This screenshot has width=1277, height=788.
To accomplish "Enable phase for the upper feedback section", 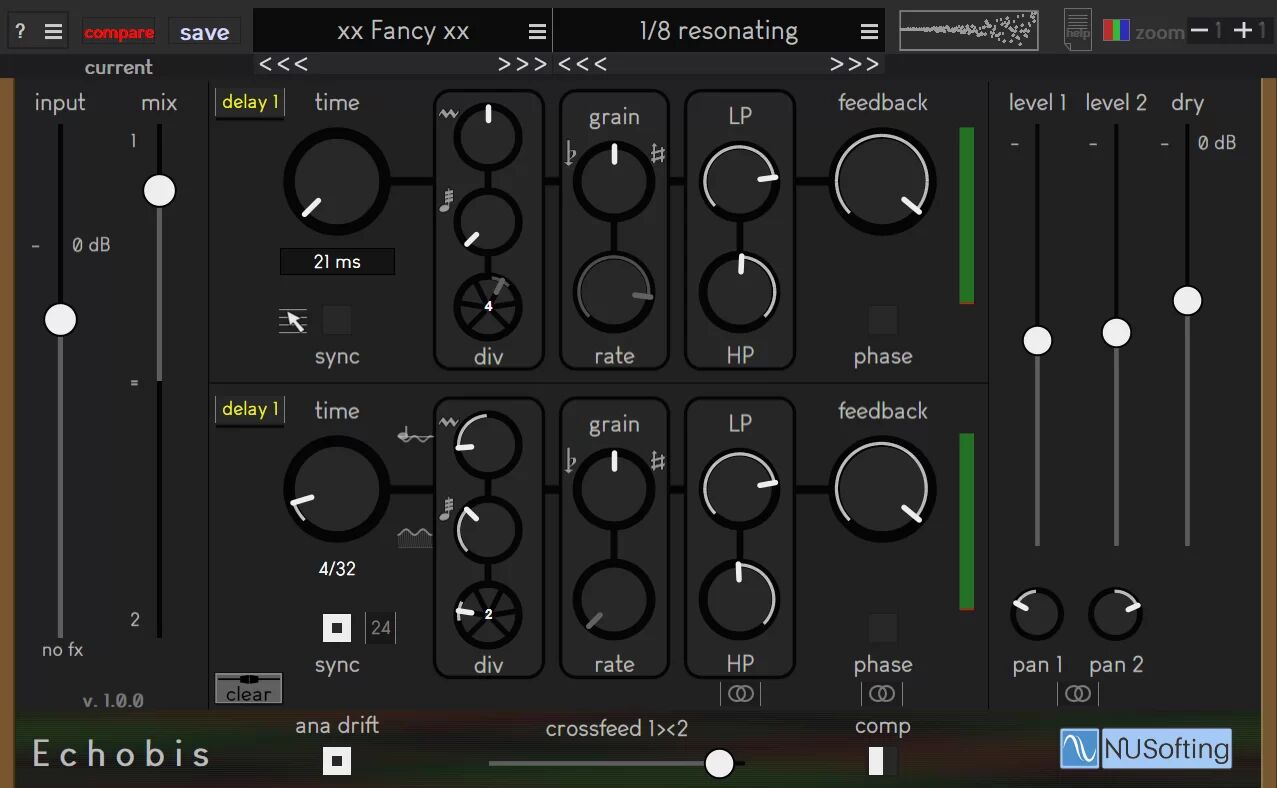I will (x=882, y=320).
